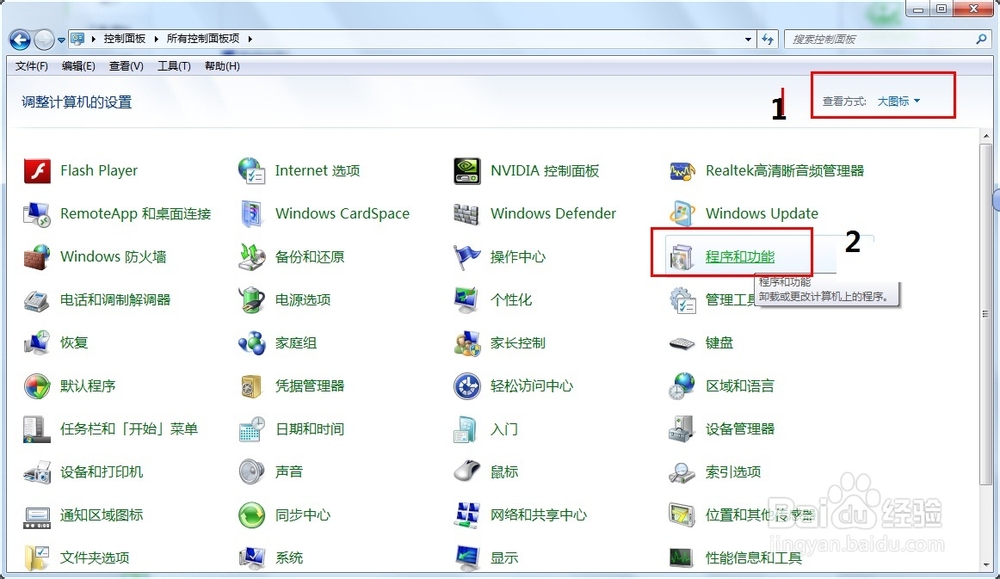The height and width of the screenshot is (579, 1000).
Task: Expand the address bar history dropdown
Action: pyautogui.click(x=748, y=39)
